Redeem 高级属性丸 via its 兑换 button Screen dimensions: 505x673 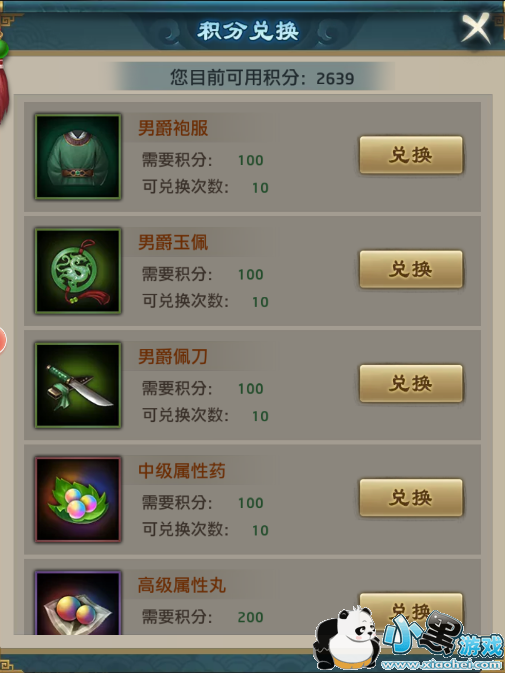[411, 609]
